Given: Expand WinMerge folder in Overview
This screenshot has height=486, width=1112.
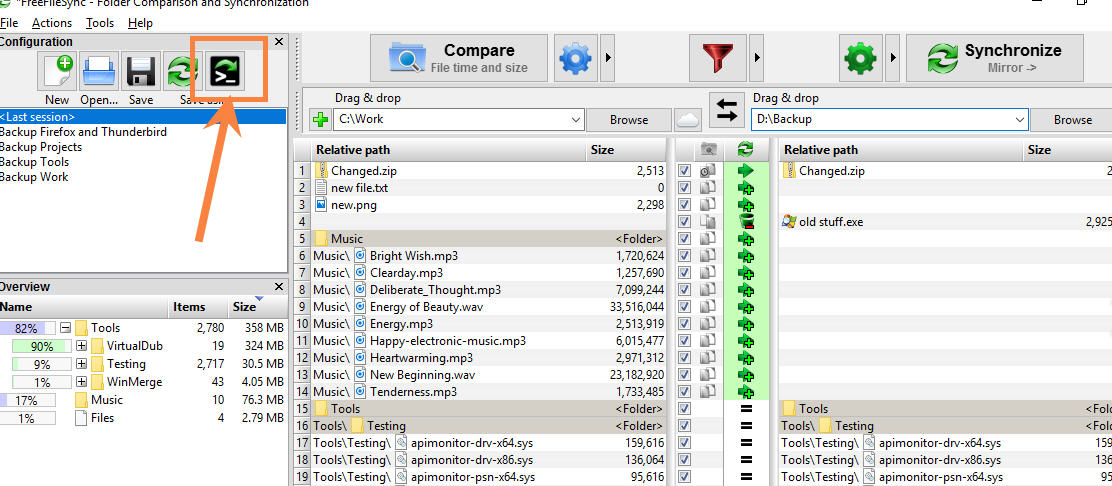Looking at the screenshot, I should point(81,382).
